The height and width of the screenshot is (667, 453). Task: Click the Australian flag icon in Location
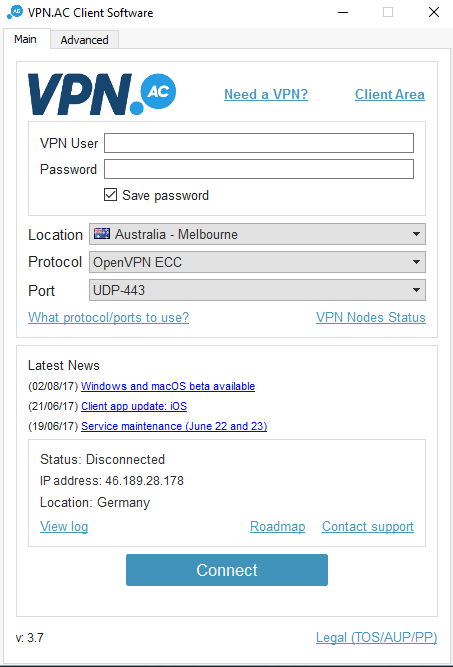click(x=102, y=234)
